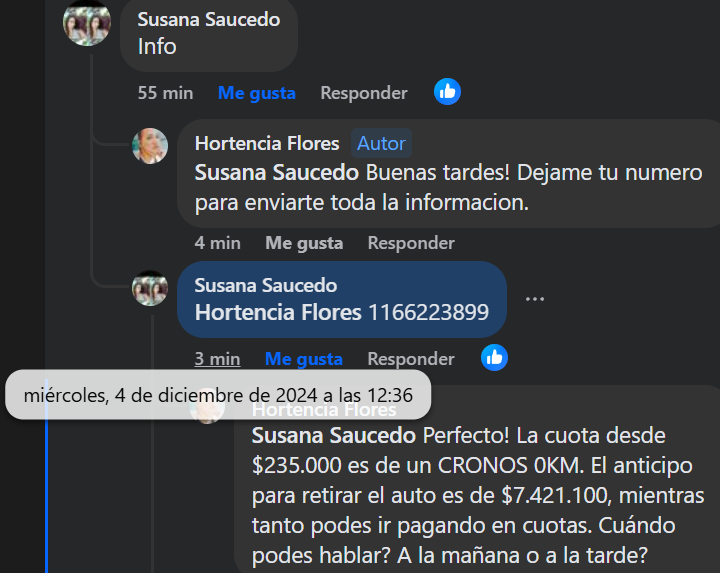
Task: Toggle Me gusta on Hortencia's Buenas tardes reply
Action: click(x=304, y=243)
